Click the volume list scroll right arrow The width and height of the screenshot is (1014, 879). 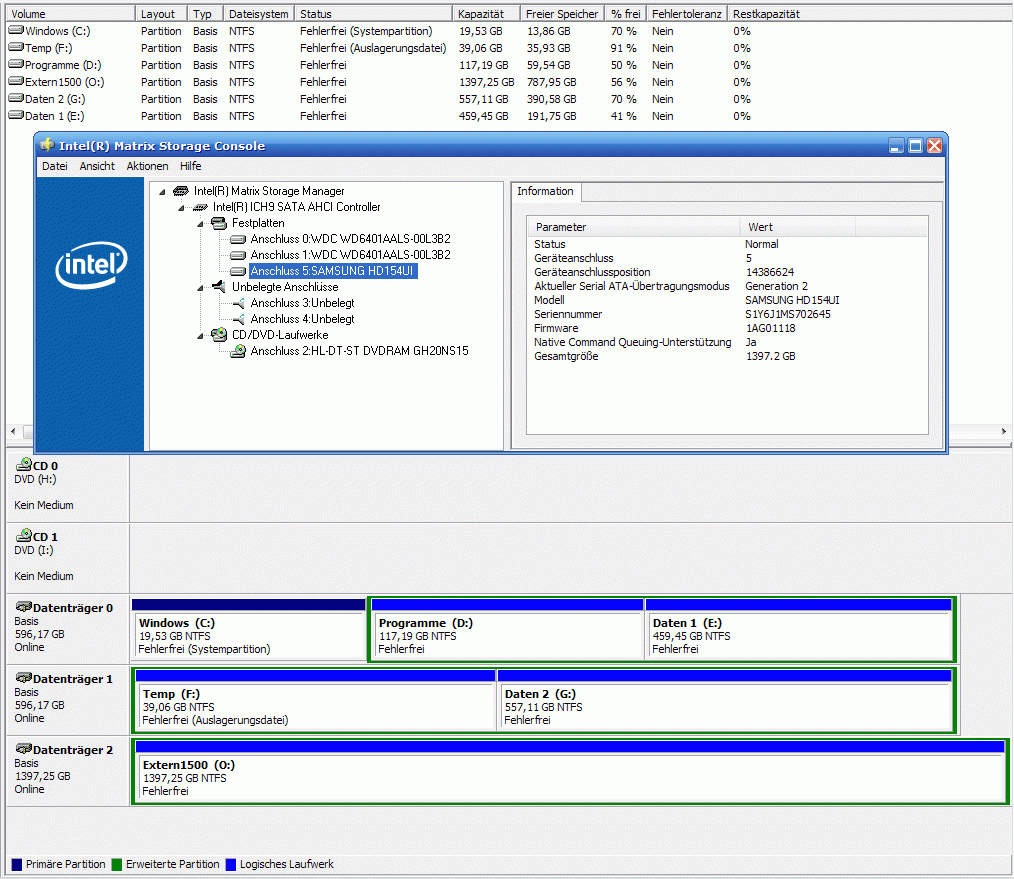point(1004,431)
